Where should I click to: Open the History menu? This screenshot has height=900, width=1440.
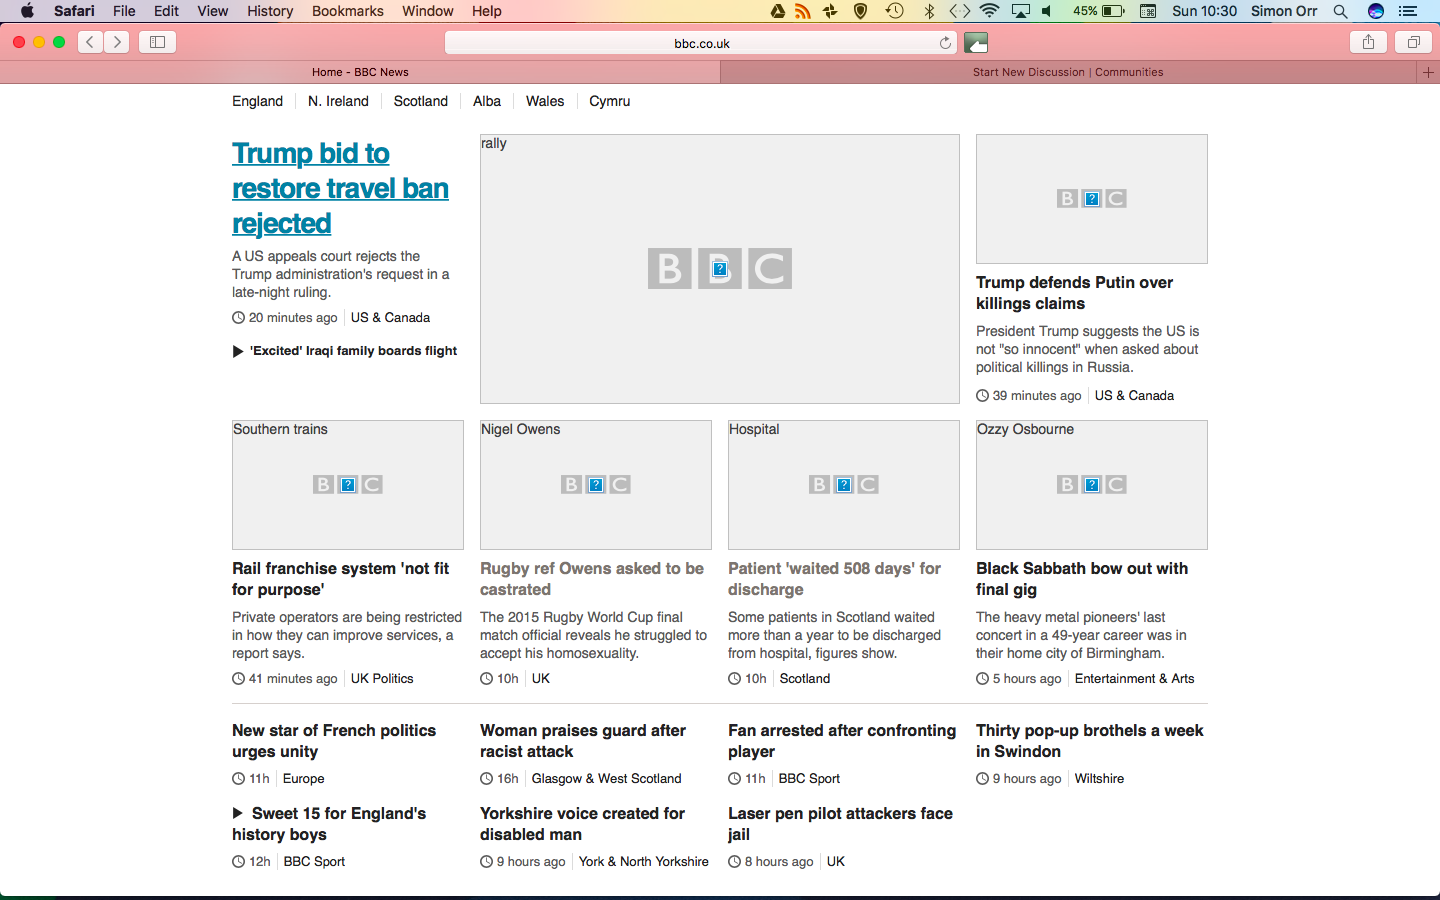coord(270,11)
